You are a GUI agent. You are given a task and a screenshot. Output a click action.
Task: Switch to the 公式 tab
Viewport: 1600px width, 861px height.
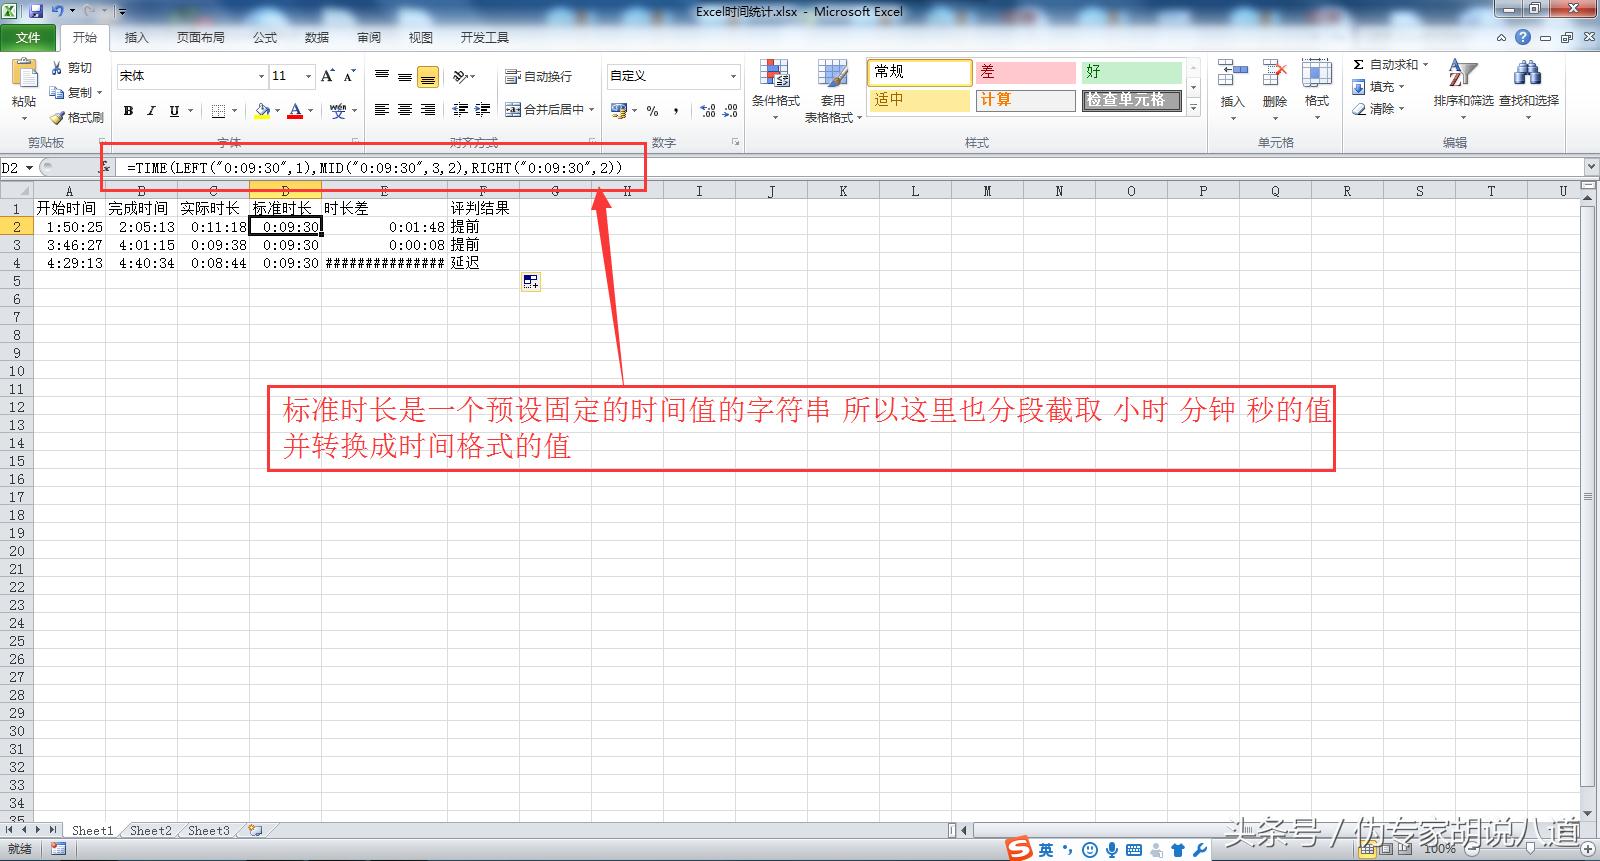(x=265, y=37)
